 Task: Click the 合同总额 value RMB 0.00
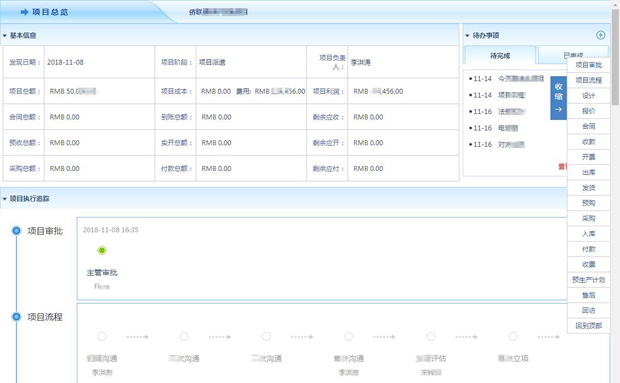64,117
